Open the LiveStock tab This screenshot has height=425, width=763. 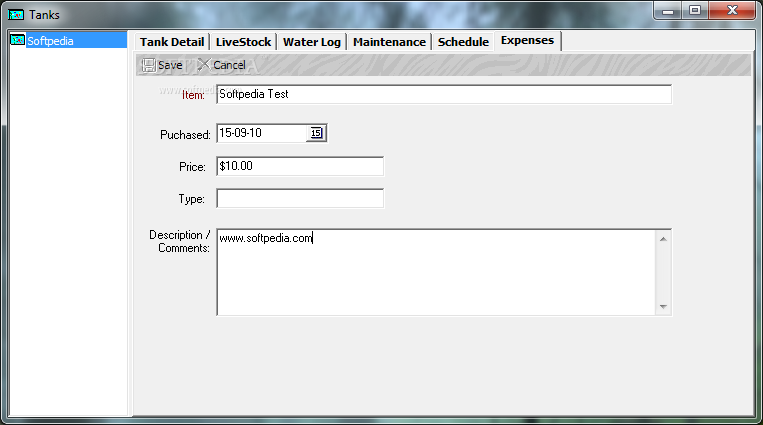[x=243, y=42]
